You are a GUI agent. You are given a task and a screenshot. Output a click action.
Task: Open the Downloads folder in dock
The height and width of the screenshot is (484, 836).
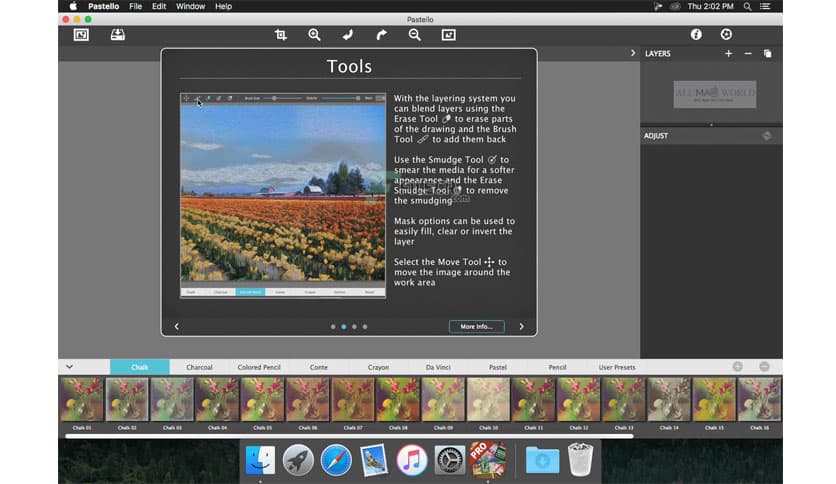coord(542,459)
